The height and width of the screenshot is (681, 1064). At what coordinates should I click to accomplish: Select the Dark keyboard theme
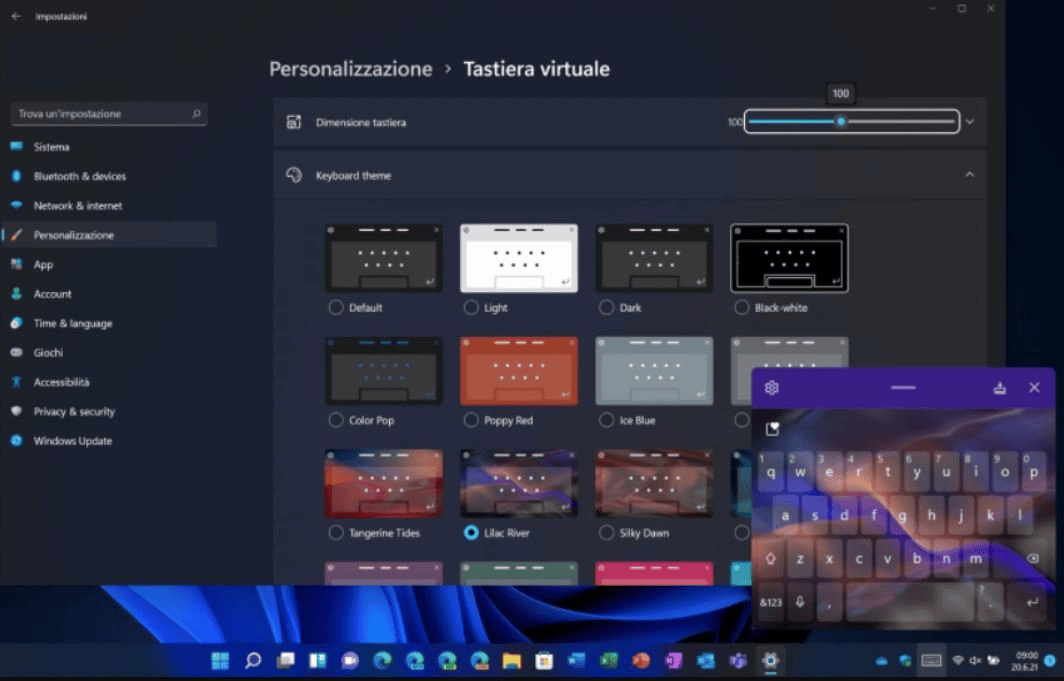click(608, 308)
